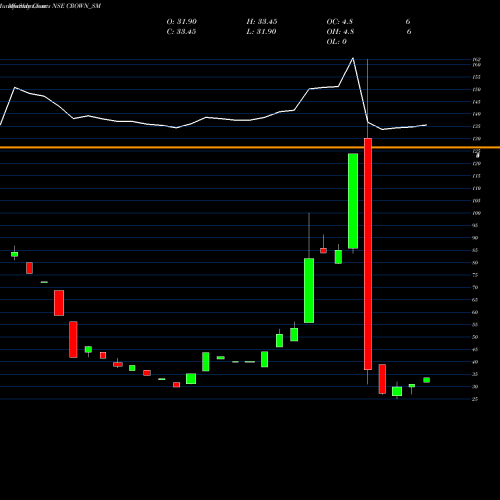This screenshot has width=500, height=500.
Task: Click the 80 price axis label
Action: point(475,263)
